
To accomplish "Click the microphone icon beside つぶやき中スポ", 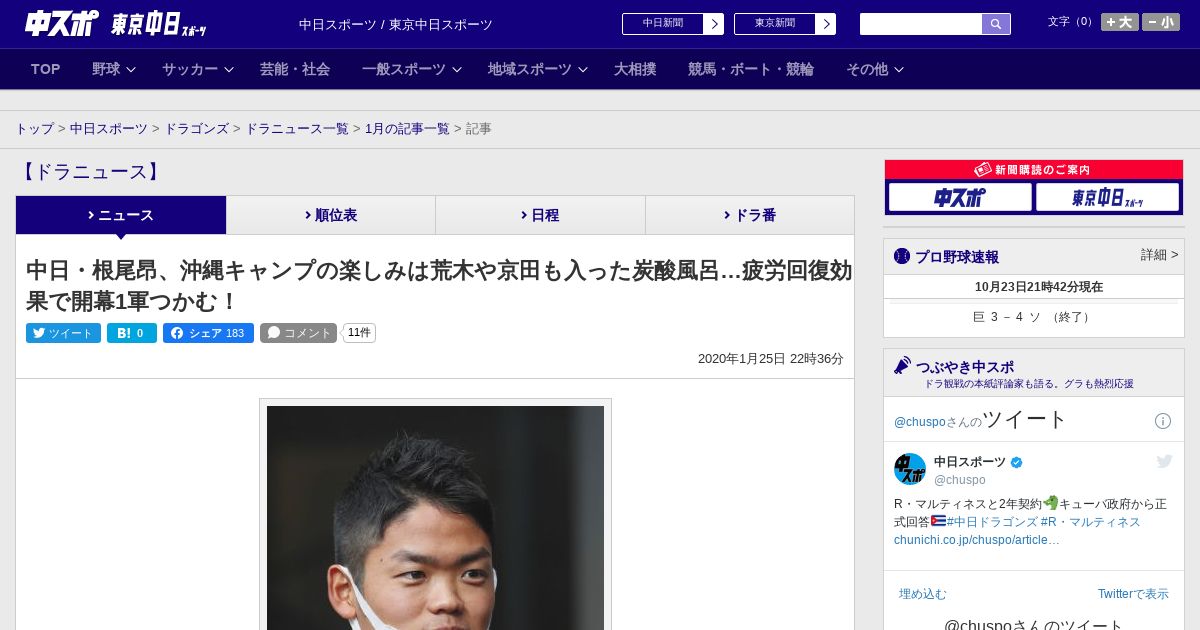I will coord(902,366).
